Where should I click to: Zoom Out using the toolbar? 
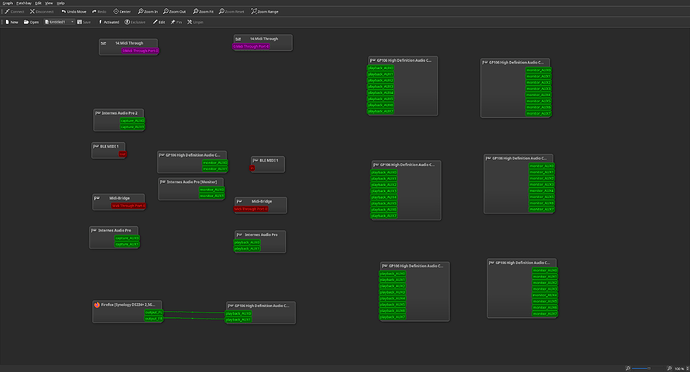pyautogui.click(x=174, y=11)
